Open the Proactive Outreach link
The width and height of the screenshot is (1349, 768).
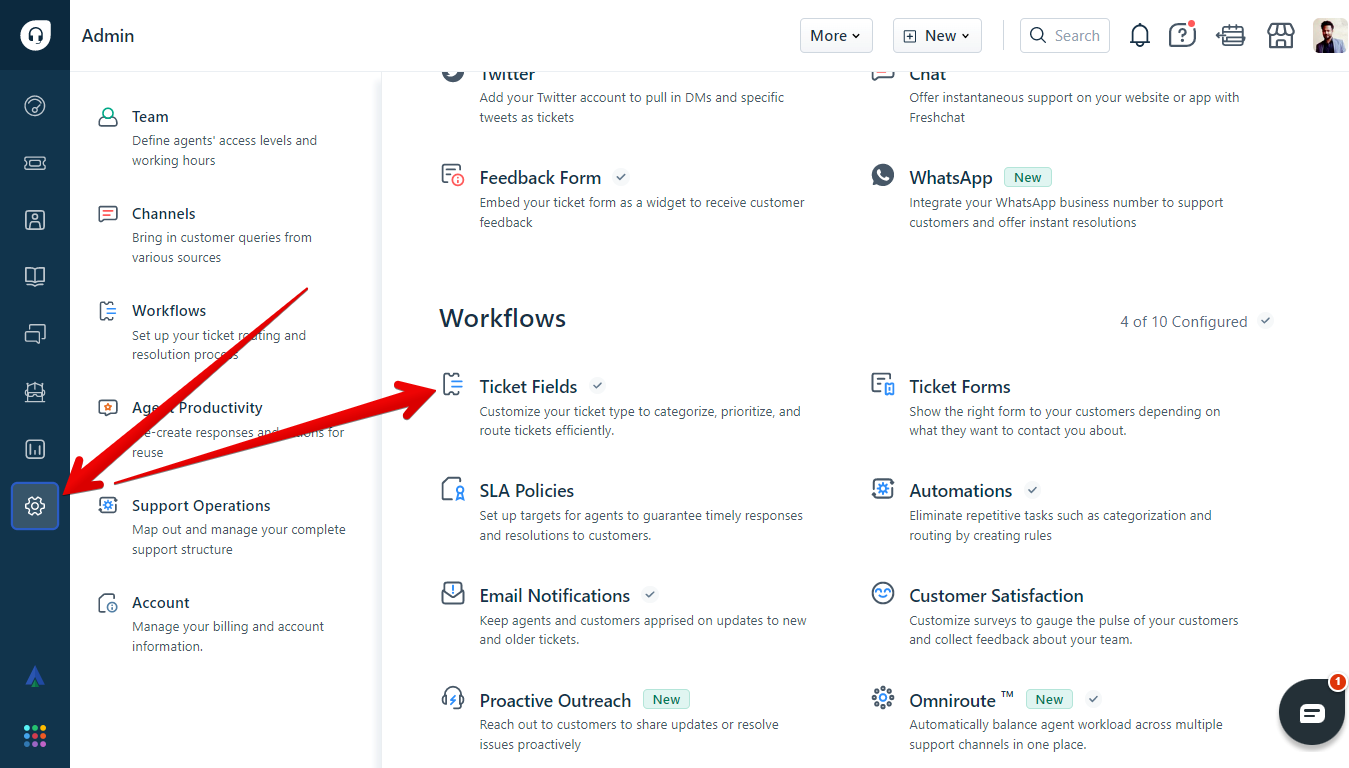pyautogui.click(x=555, y=700)
